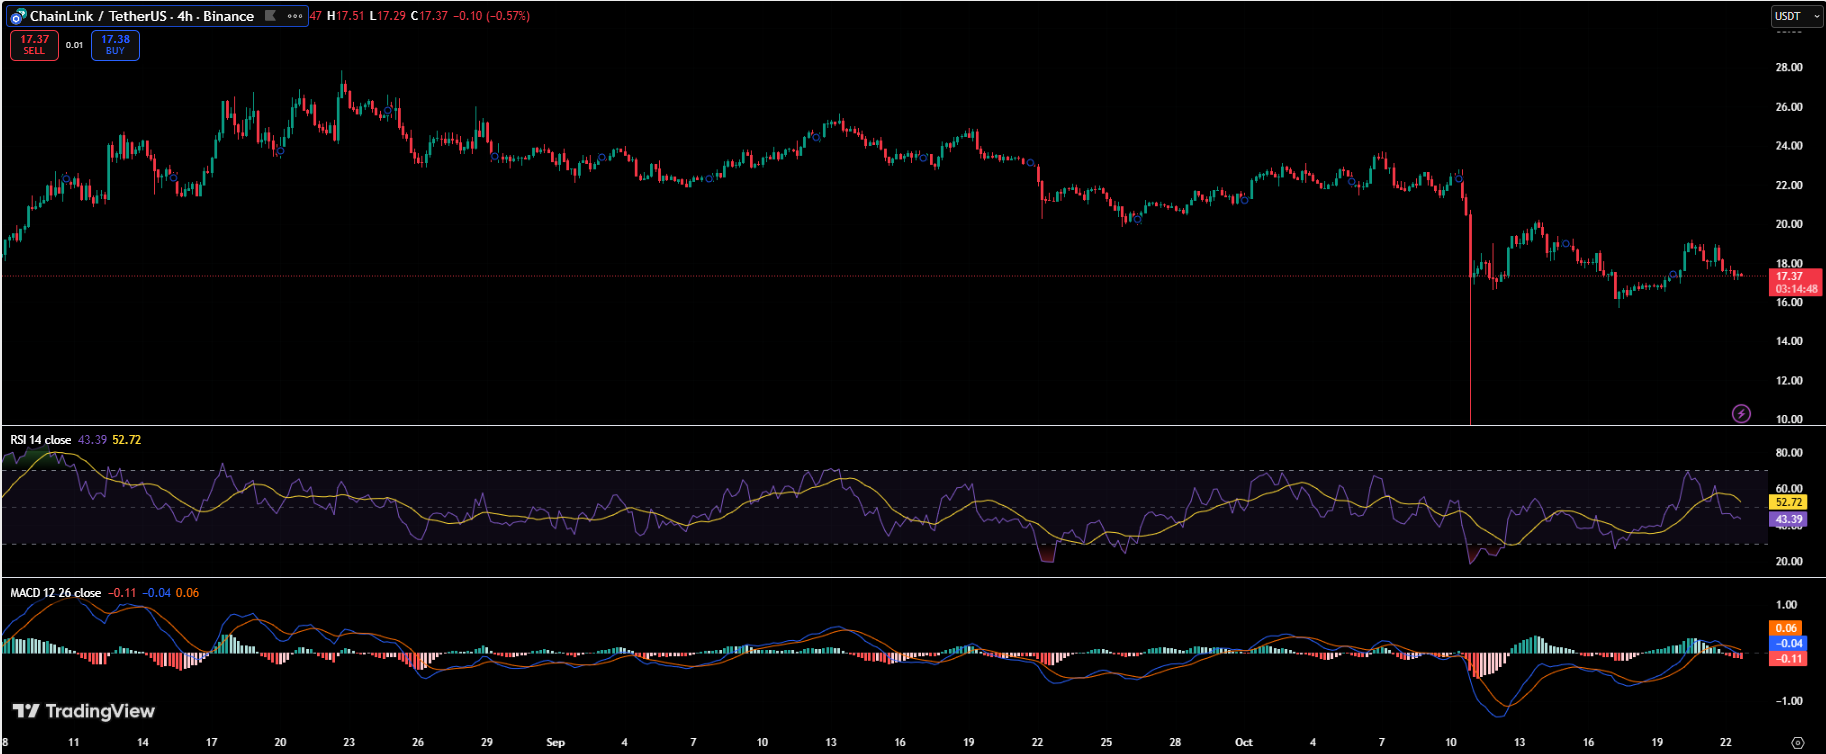
Task: Open chart settings gear at bottom-right corner
Action: click(1797, 742)
